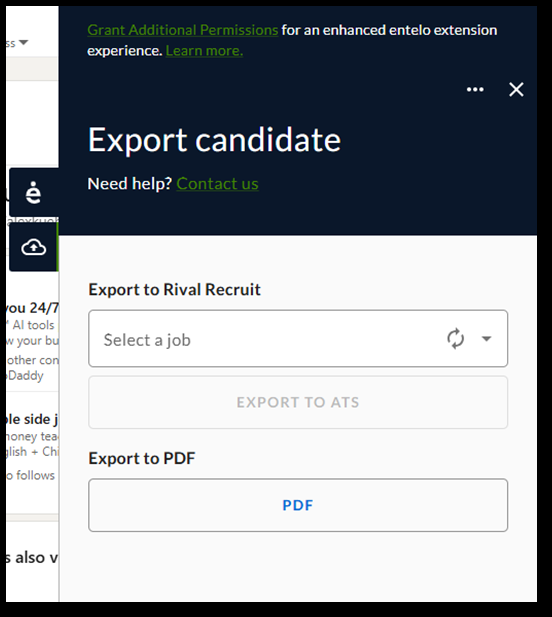The height and width of the screenshot is (617, 552).
Task: Expand the Select a job dropdown arrow
Action: (486, 338)
